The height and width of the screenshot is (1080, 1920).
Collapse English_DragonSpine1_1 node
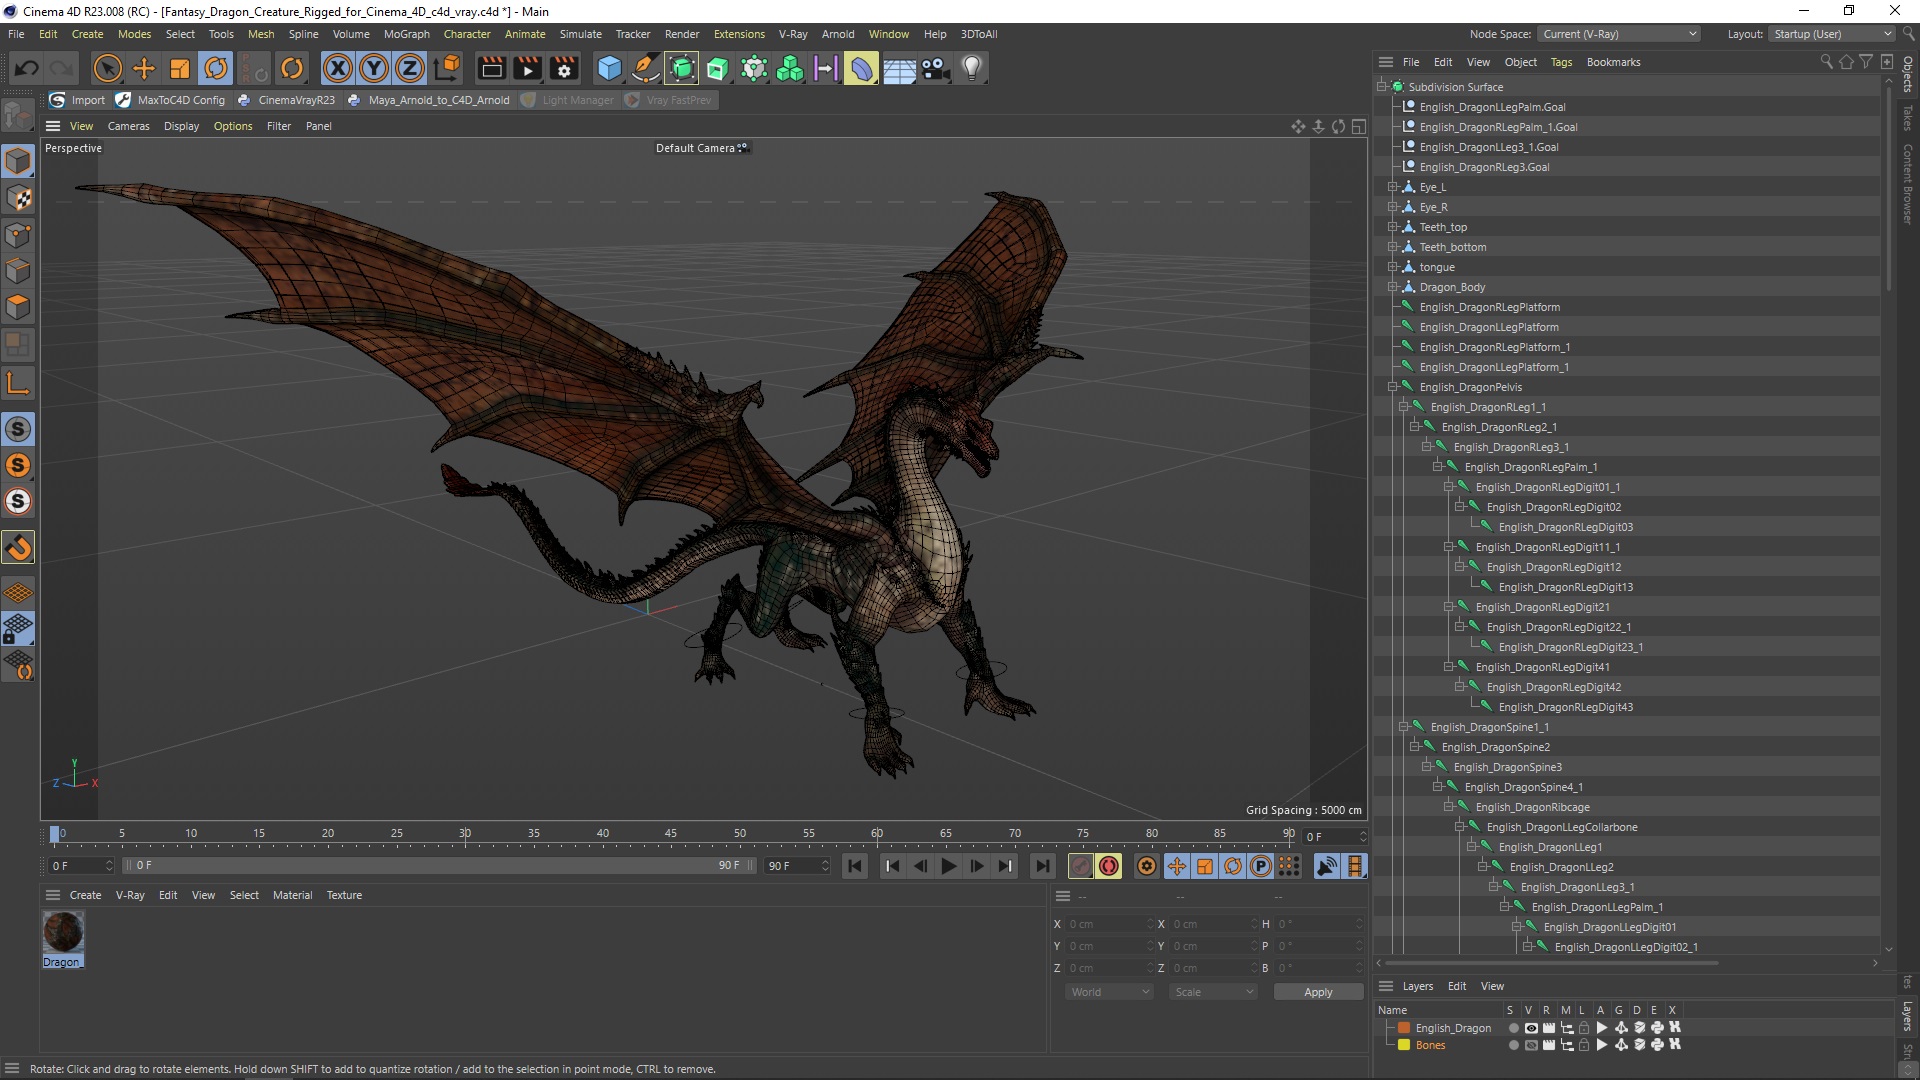tap(1404, 727)
